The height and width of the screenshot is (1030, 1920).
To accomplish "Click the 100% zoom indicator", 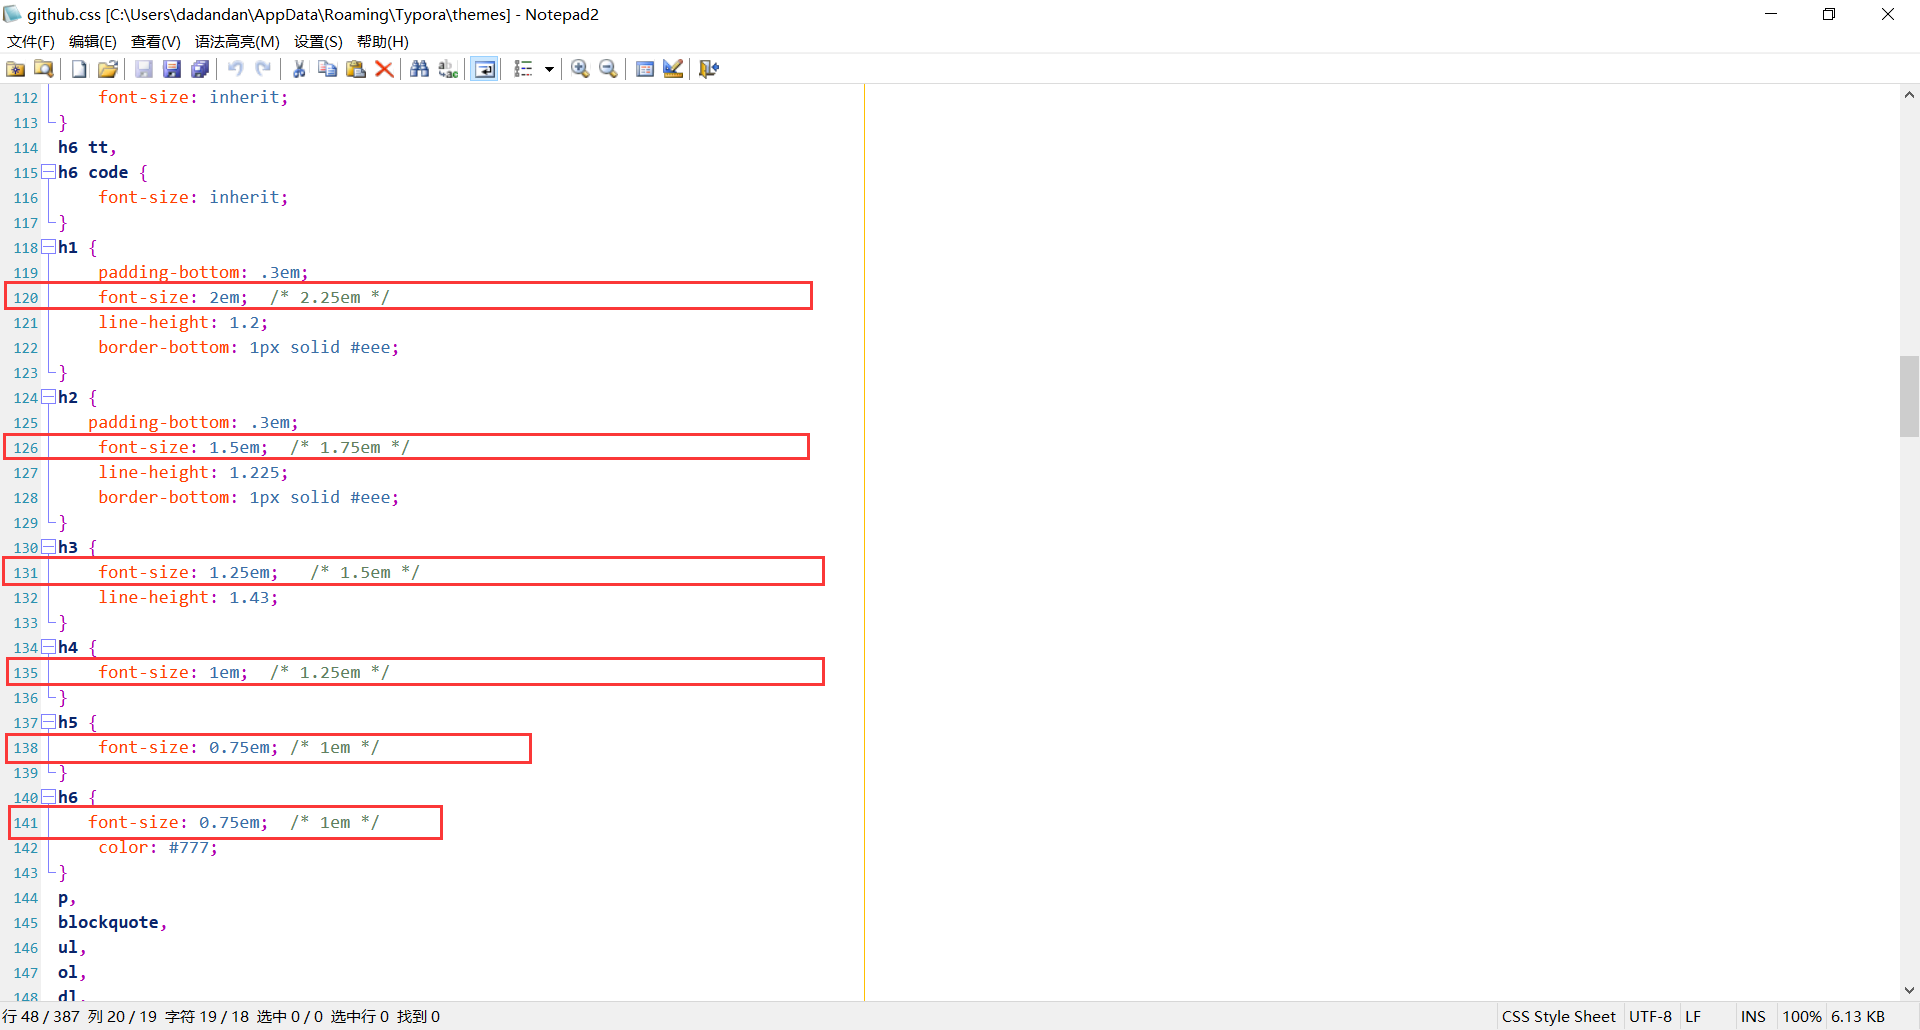I will pos(1801,1017).
